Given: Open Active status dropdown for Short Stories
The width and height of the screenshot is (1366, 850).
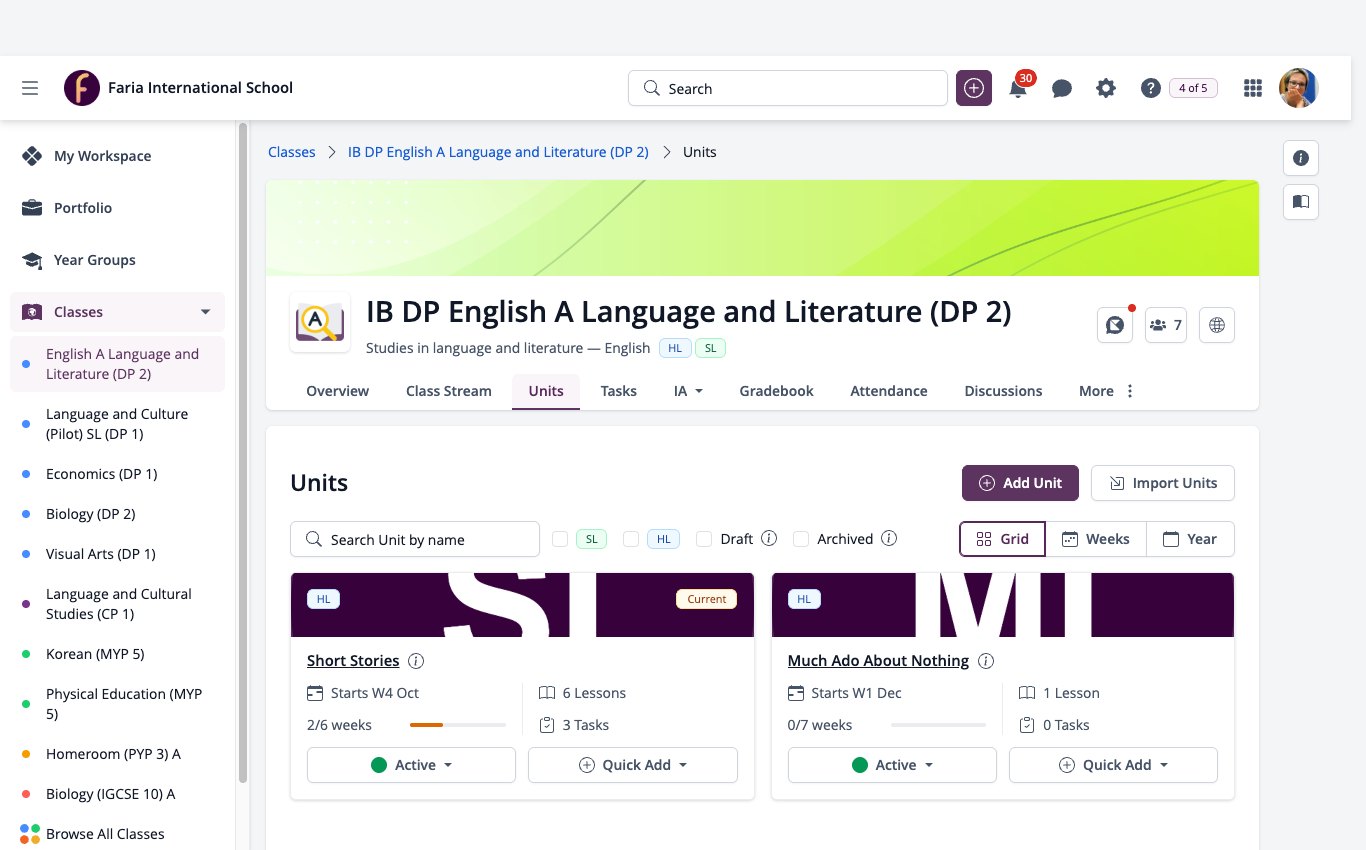Looking at the screenshot, I should coord(411,765).
